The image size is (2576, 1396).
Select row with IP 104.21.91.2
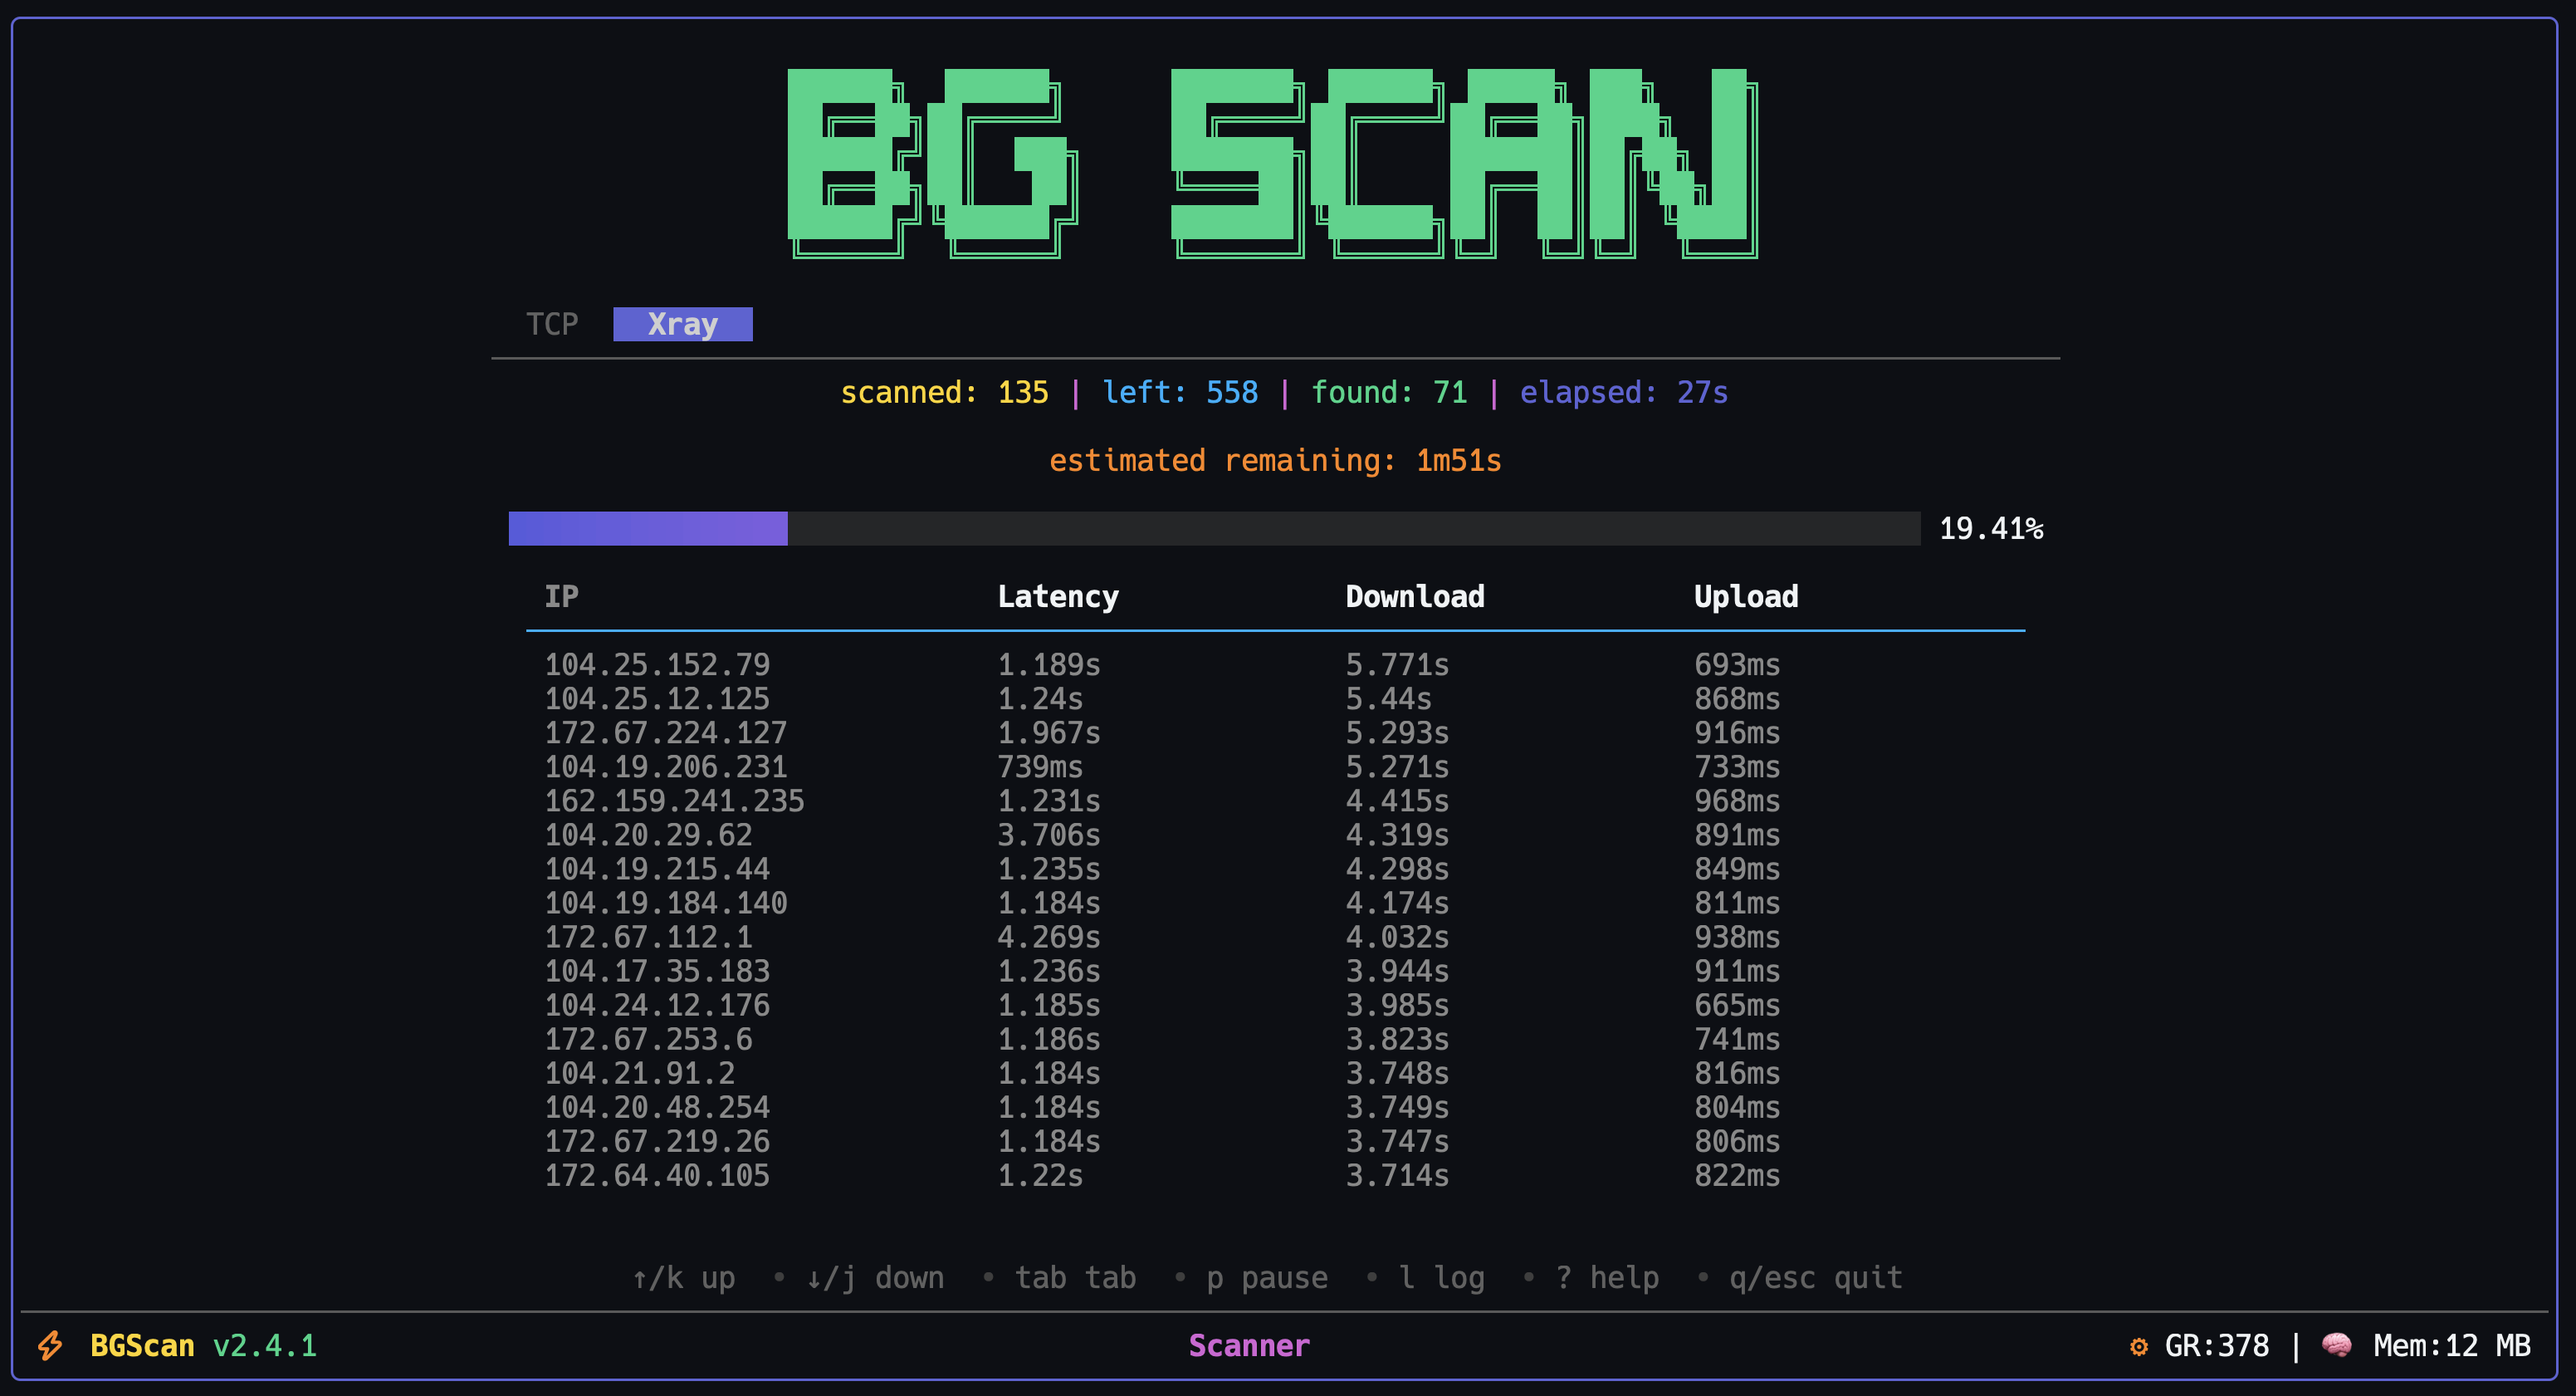point(1275,1072)
